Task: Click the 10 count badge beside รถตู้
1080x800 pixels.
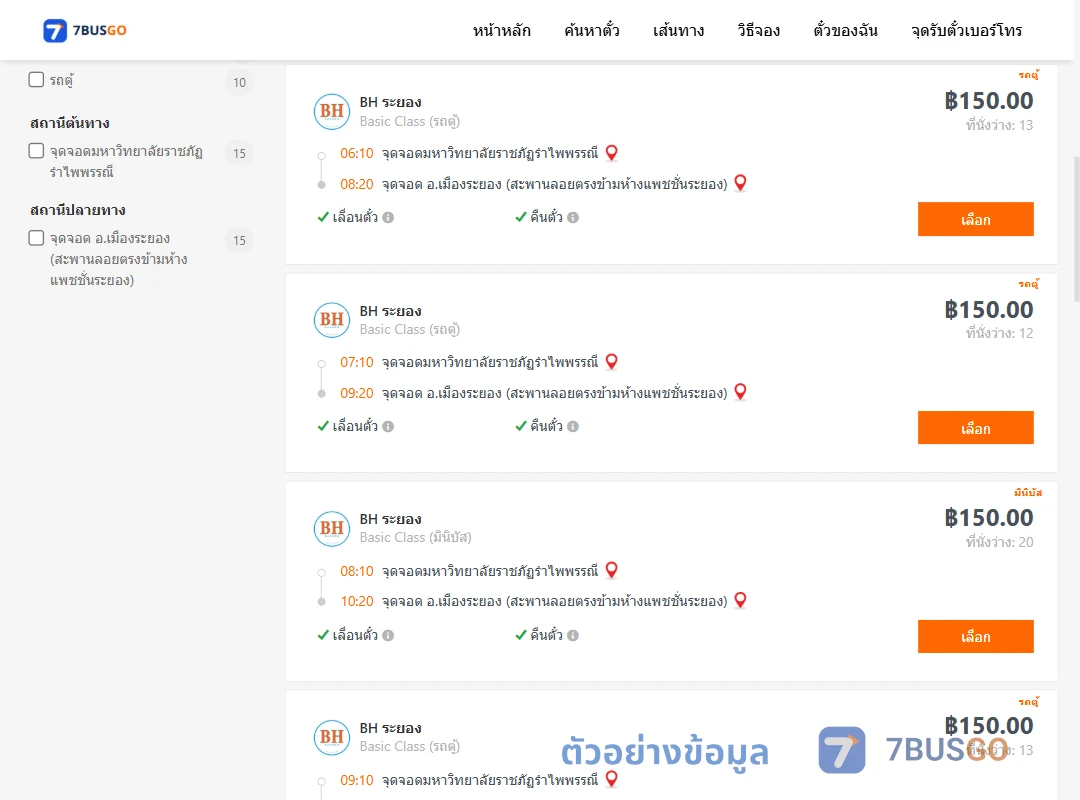Action: (239, 82)
